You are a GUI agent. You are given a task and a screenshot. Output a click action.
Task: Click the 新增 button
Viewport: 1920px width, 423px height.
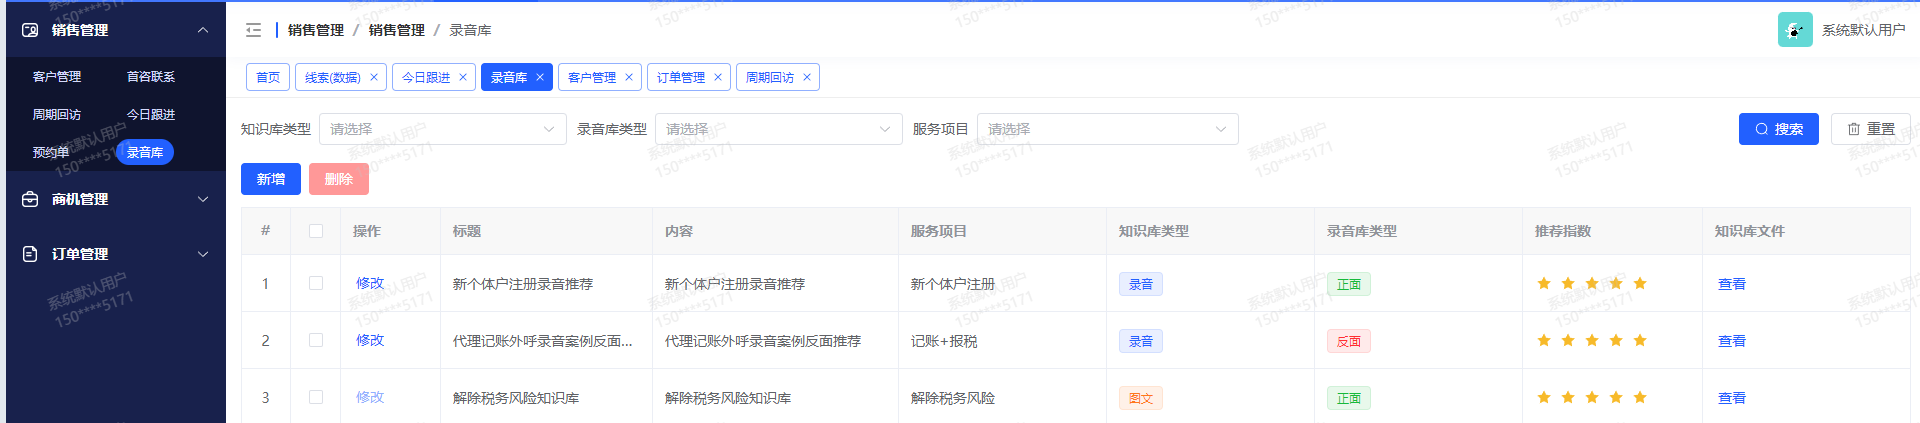(271, 179)
